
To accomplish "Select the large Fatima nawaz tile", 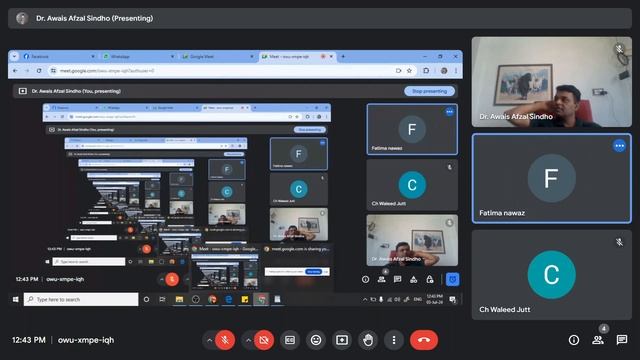I will (552, 178).
